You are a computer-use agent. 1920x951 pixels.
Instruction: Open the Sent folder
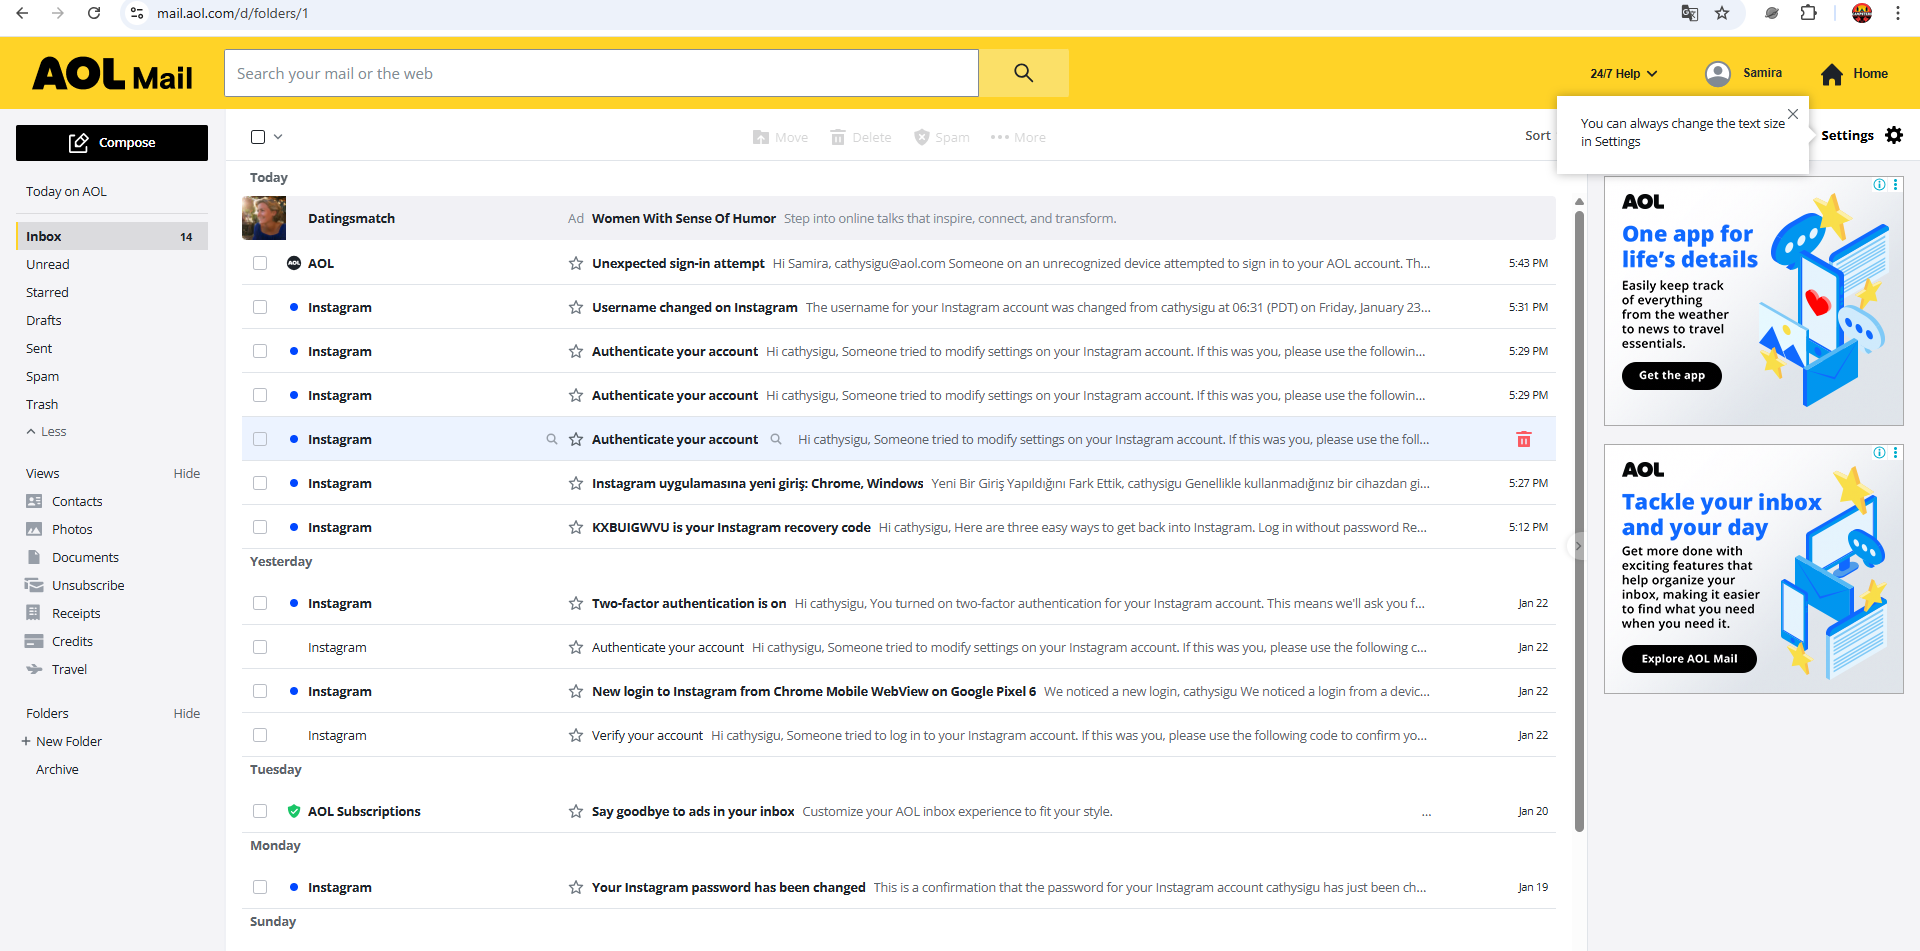[x=39, y=348]
